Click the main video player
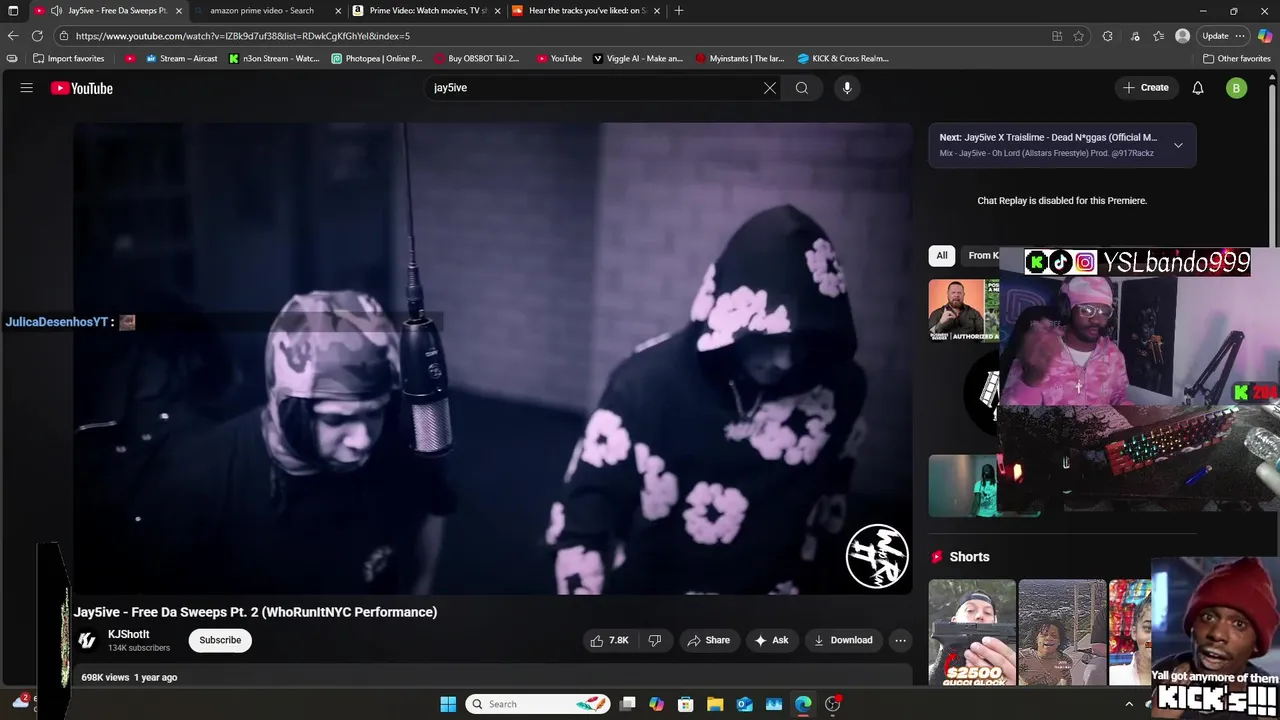The height and width of the screenshot is (720, 1280). [x=493, y=359]
